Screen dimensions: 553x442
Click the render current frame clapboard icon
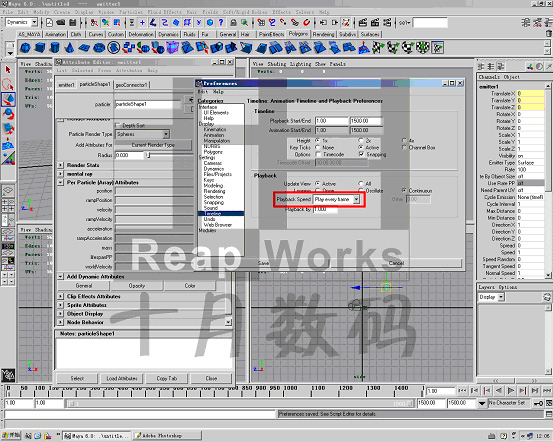pyautogui.click(x=363, y=23)
